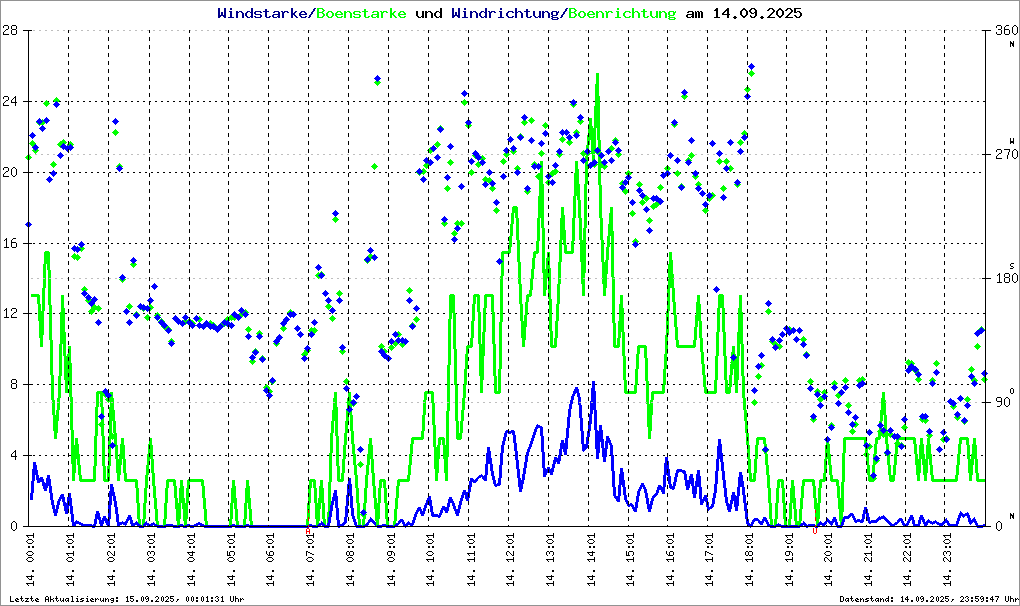1020x606 pixels.
Task: Click the '14. 21:01' time label
Action: pyautogui.click(x=869, y=560)
